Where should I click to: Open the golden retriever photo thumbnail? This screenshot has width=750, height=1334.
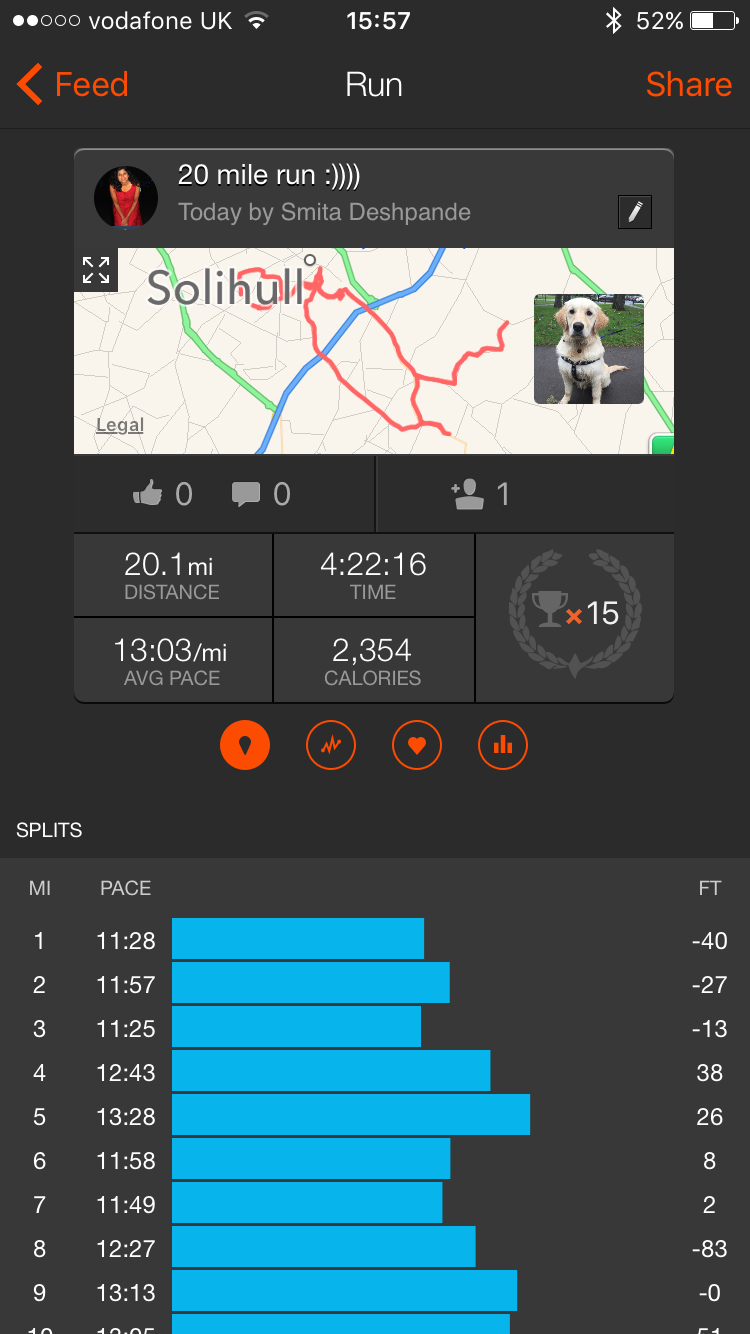[588, 348]
